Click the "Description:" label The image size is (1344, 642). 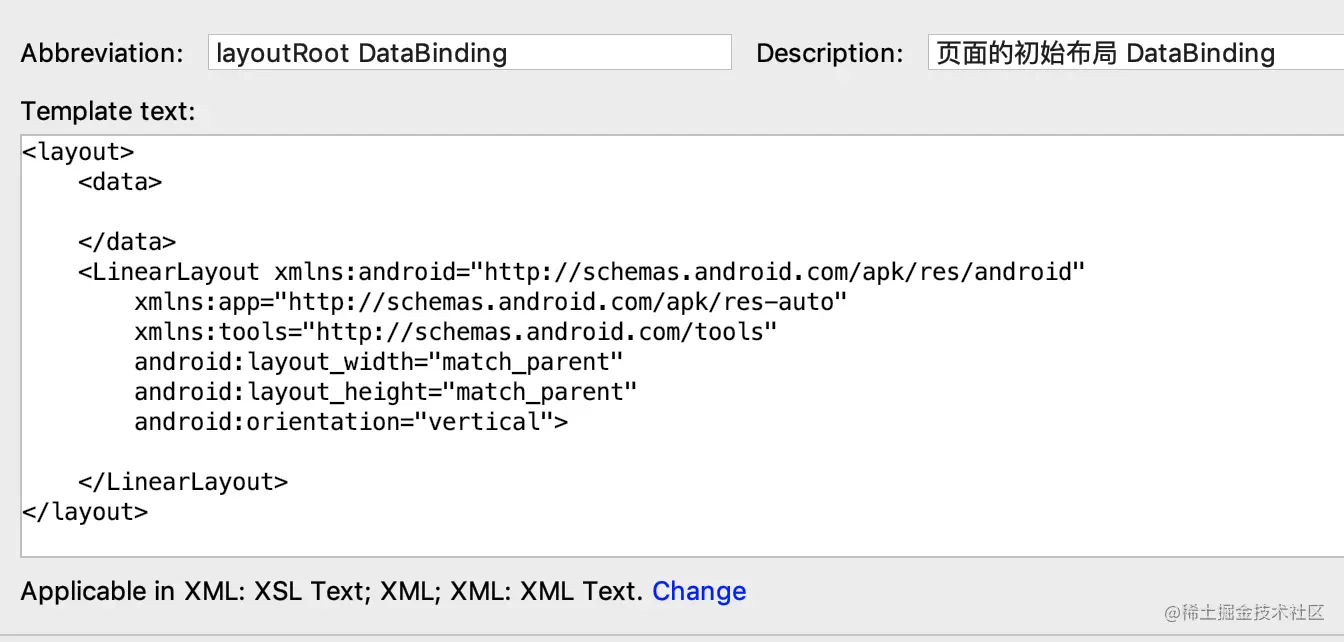829,54
